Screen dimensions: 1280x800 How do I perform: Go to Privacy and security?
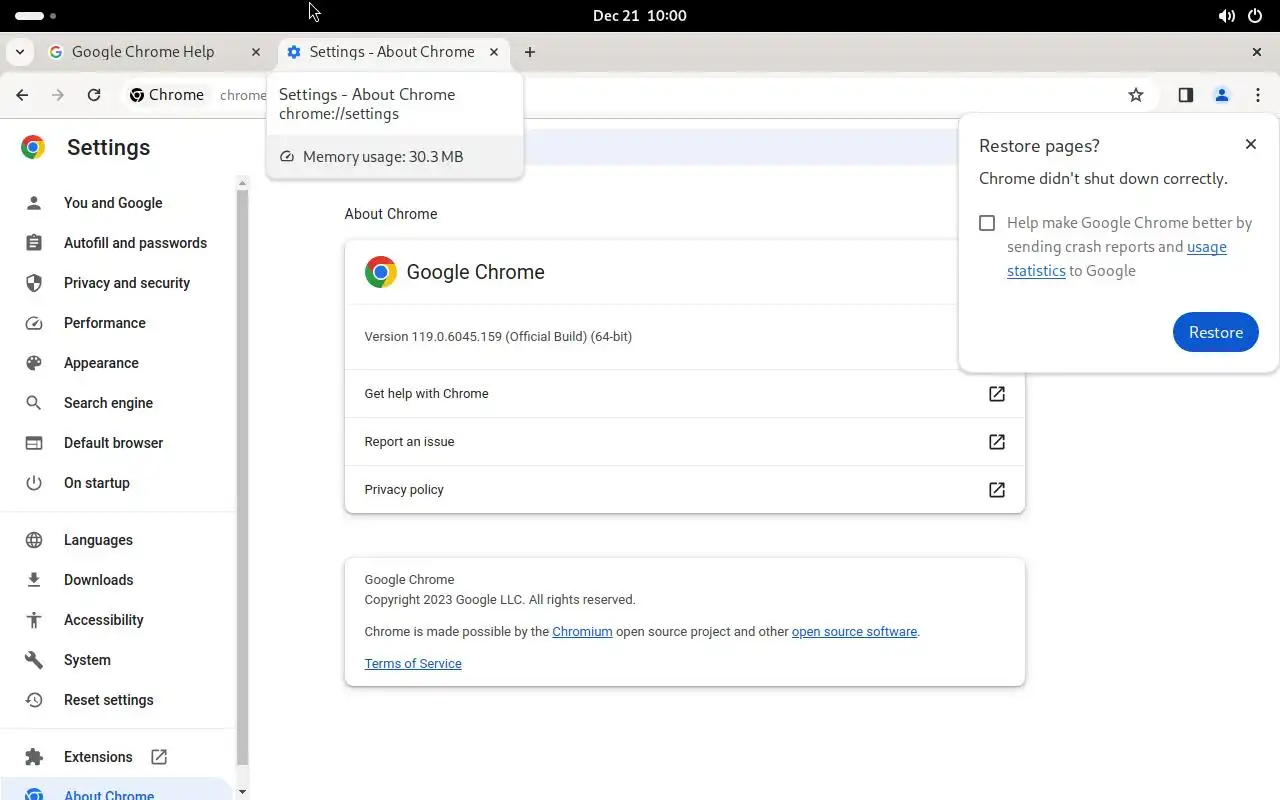[x=118, y=283]
